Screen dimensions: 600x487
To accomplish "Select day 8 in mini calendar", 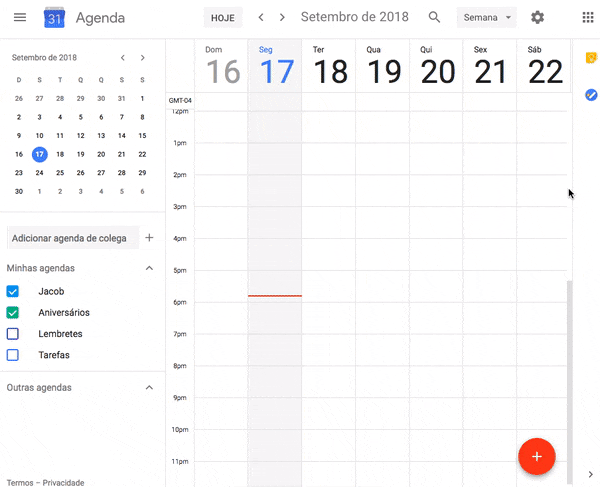I will (142, 117).
